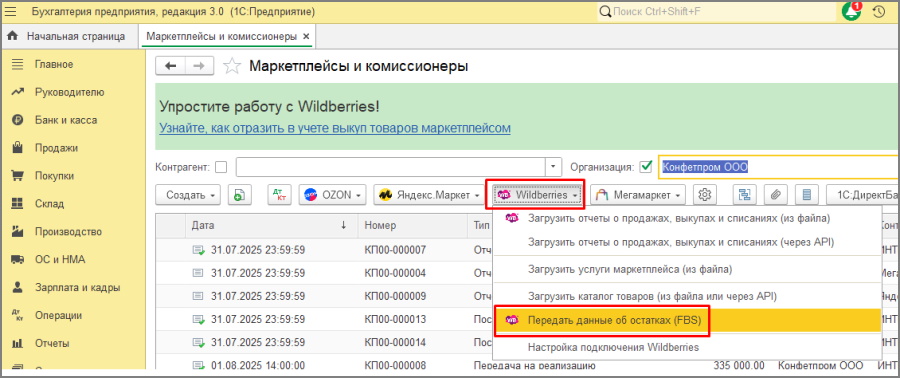Screen dimensions: 900x378
Task: Select Загрузить отчеты о продажах (через API)
Action: click(x=686, y=242)
